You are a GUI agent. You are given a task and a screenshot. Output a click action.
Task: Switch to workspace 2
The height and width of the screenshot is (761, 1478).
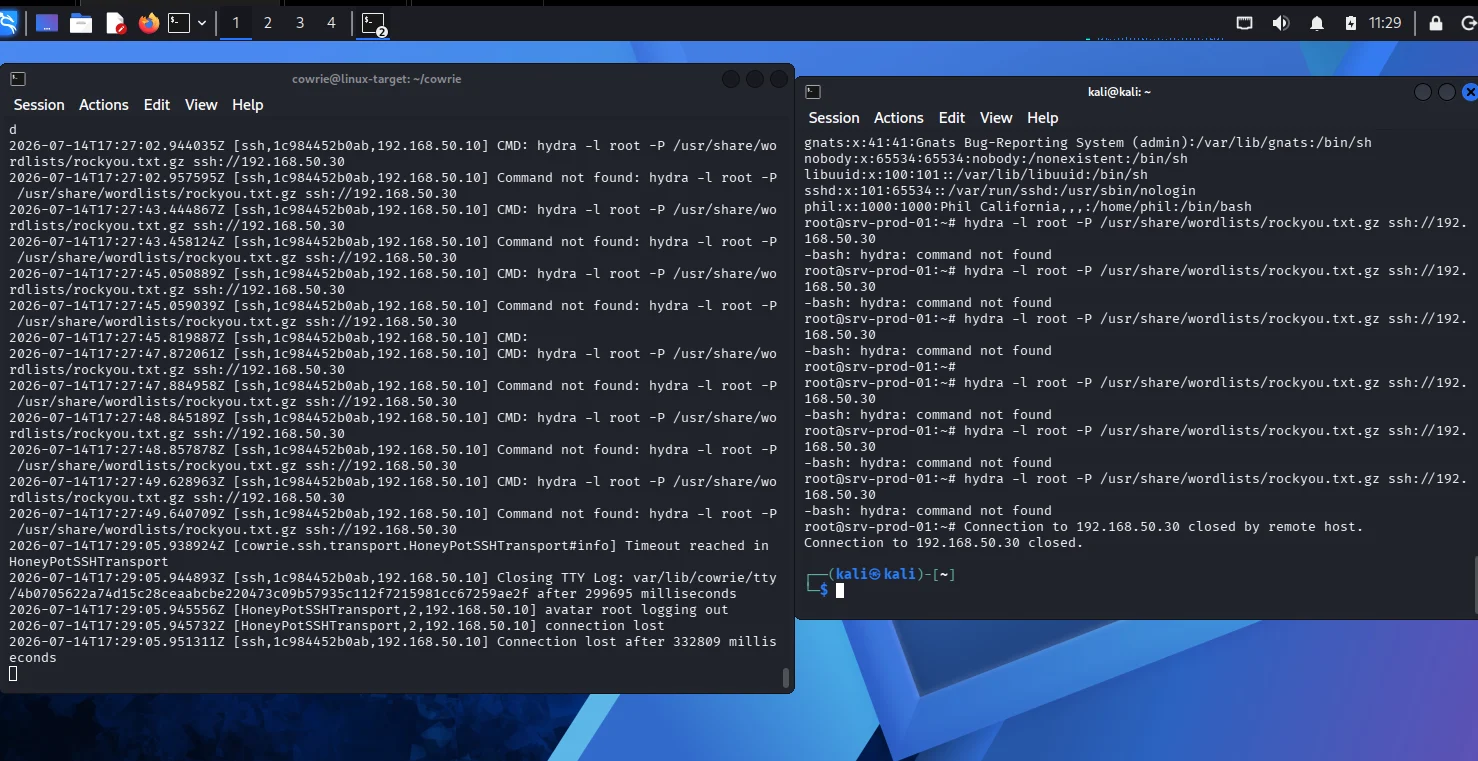pyautogui.click(x=268, y=23)
